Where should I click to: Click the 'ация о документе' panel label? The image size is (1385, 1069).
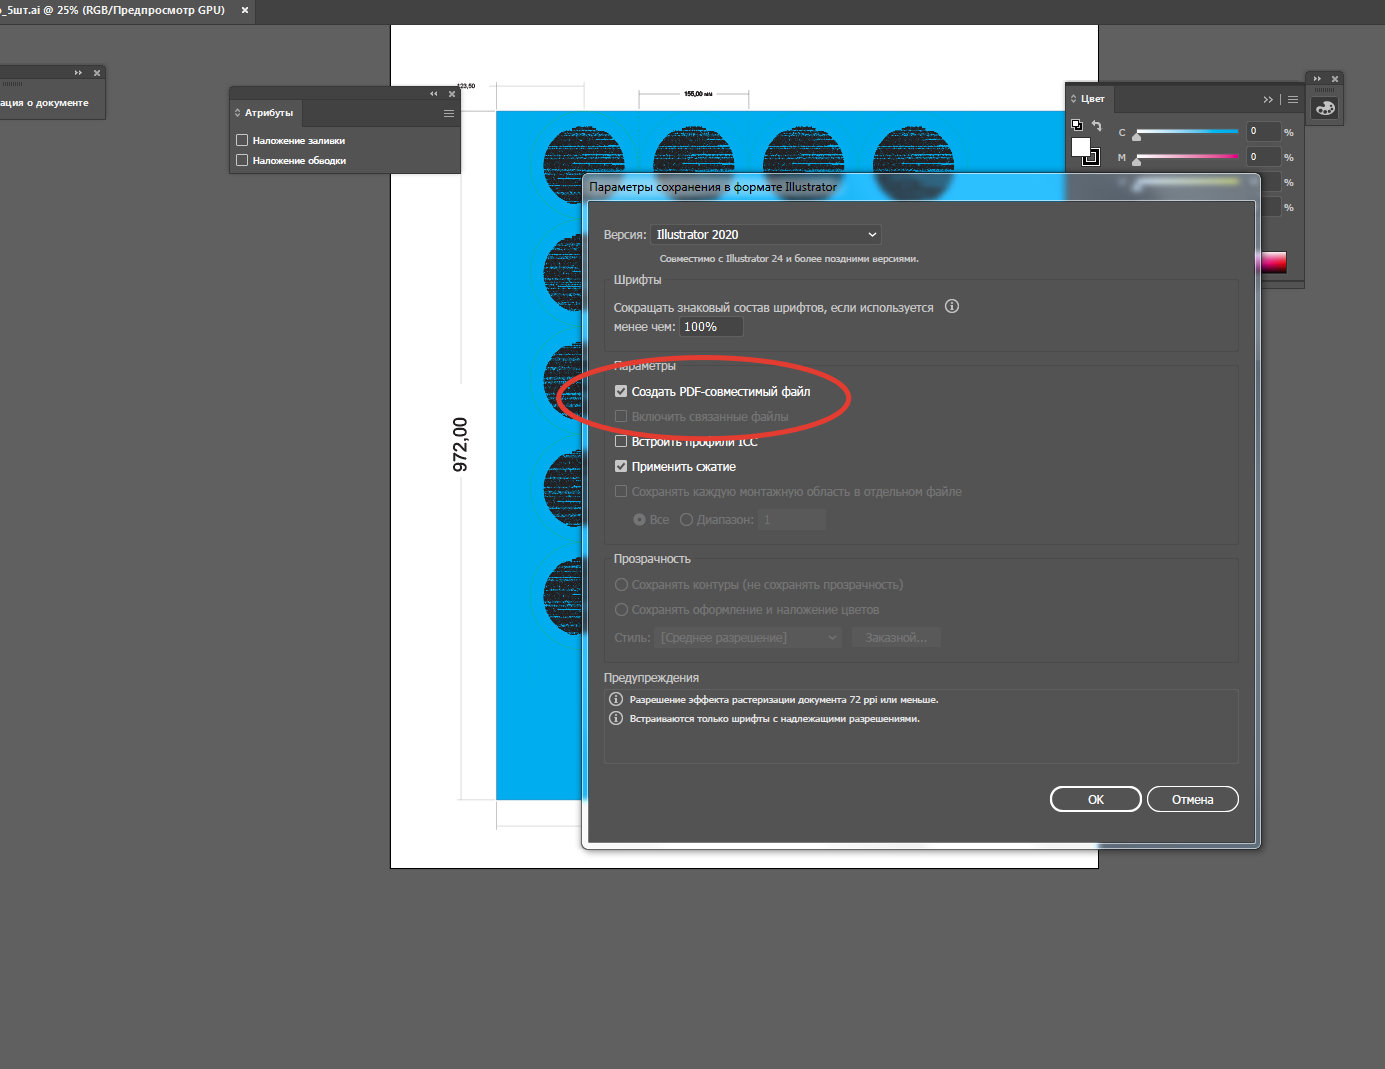[44, 103]
